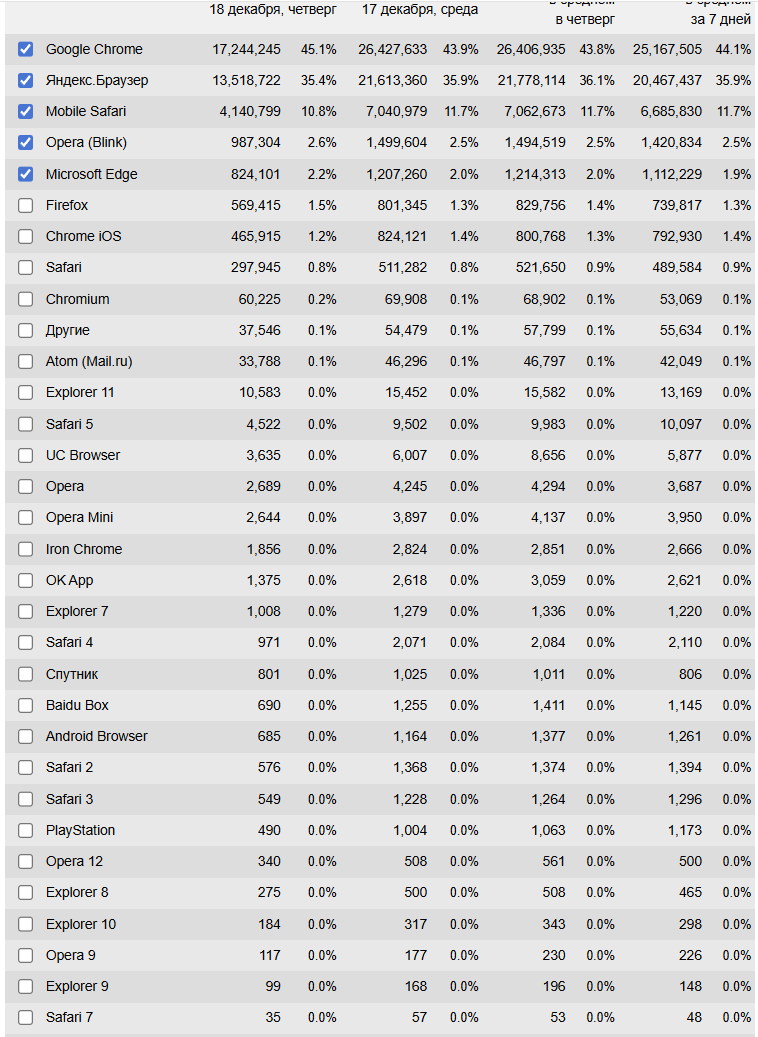758x1037 pixels.
Task: Uncheck the Google Chrome checkbox
Action: click(26, 49)
